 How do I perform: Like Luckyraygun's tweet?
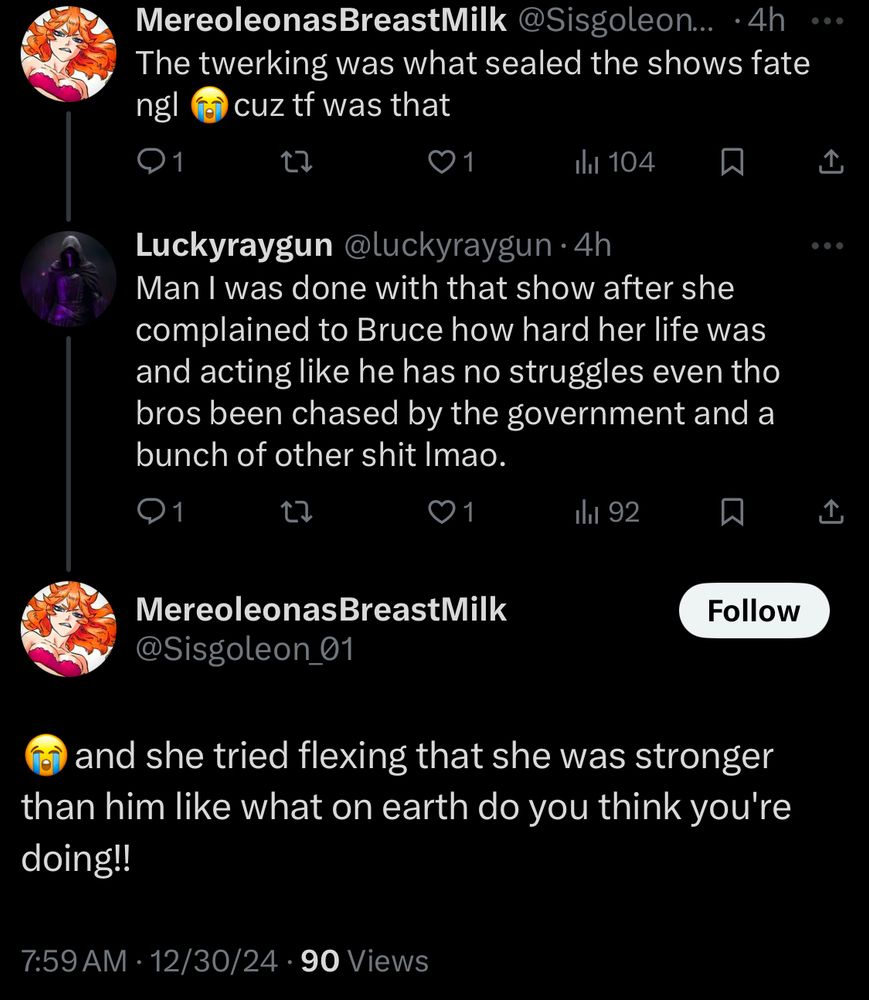(x=442, y=513)
